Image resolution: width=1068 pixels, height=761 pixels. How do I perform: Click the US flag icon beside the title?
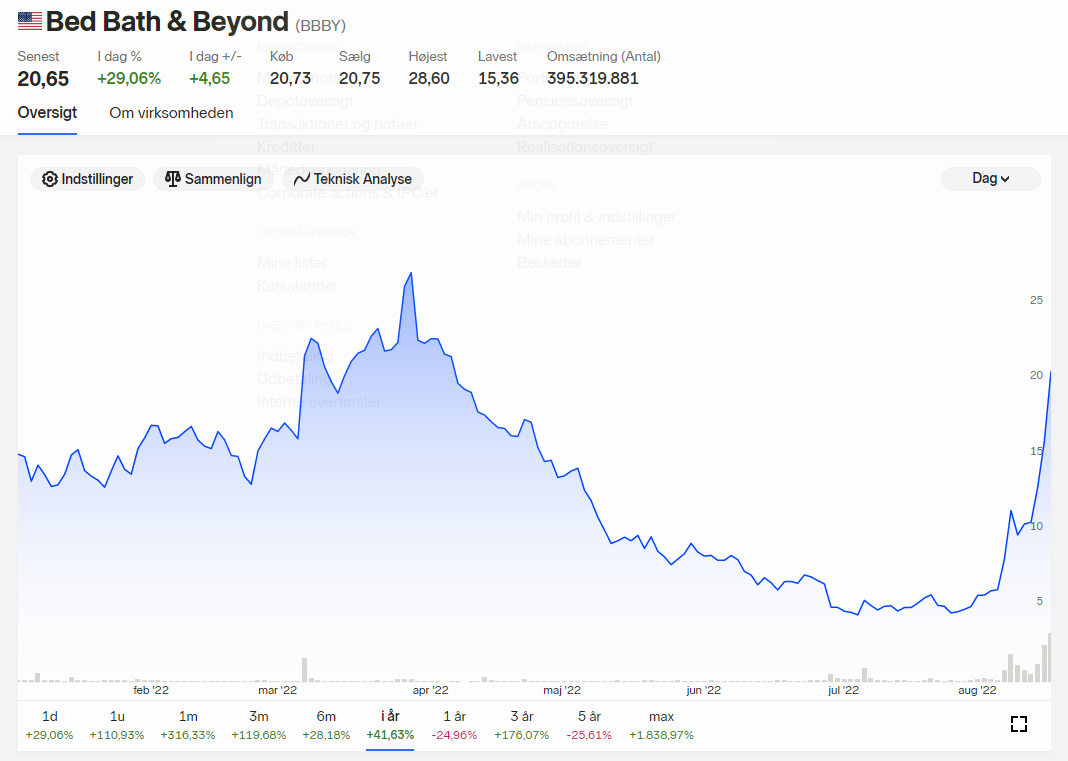[30, 22]
